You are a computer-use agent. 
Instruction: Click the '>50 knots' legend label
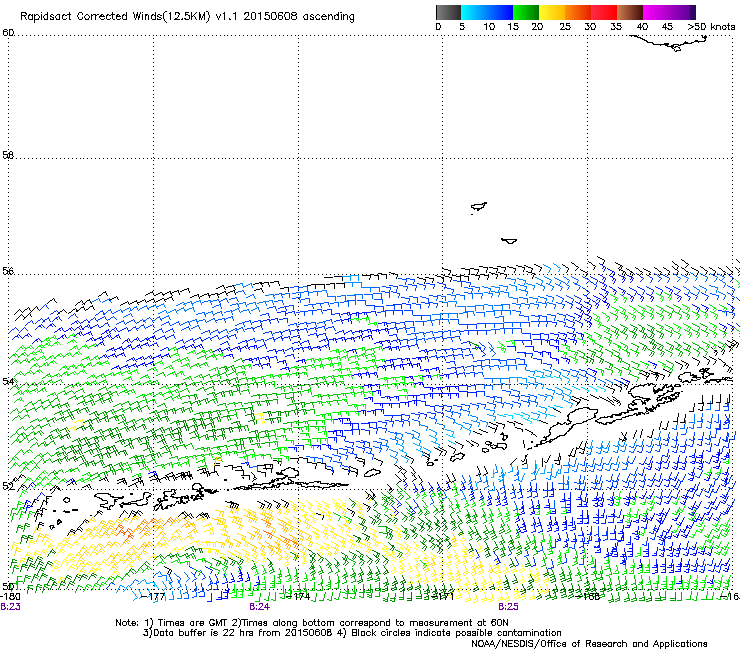(711, 27)
